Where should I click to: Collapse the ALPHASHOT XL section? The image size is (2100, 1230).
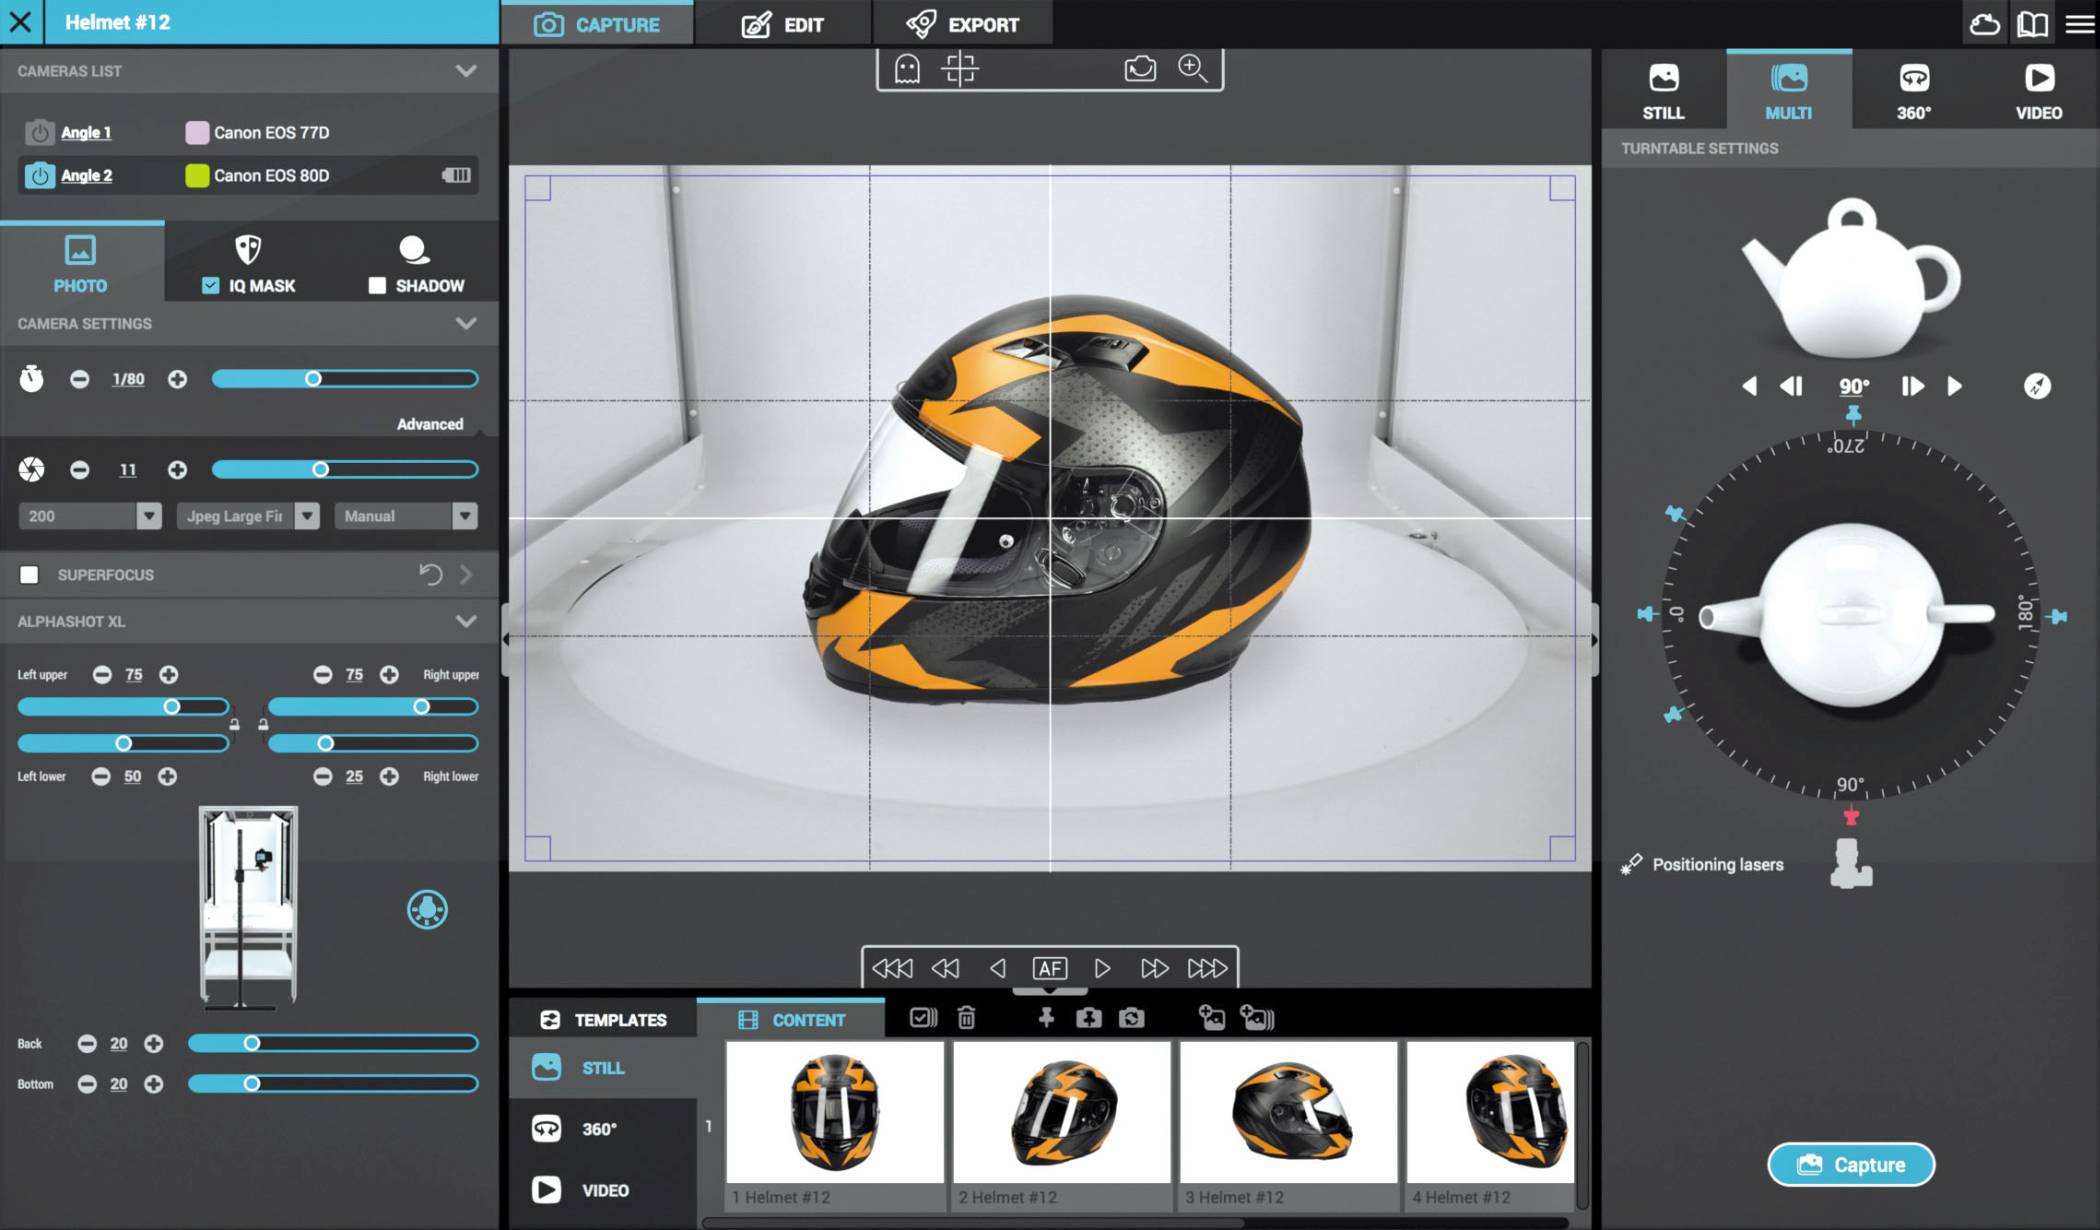click(466, 621)
